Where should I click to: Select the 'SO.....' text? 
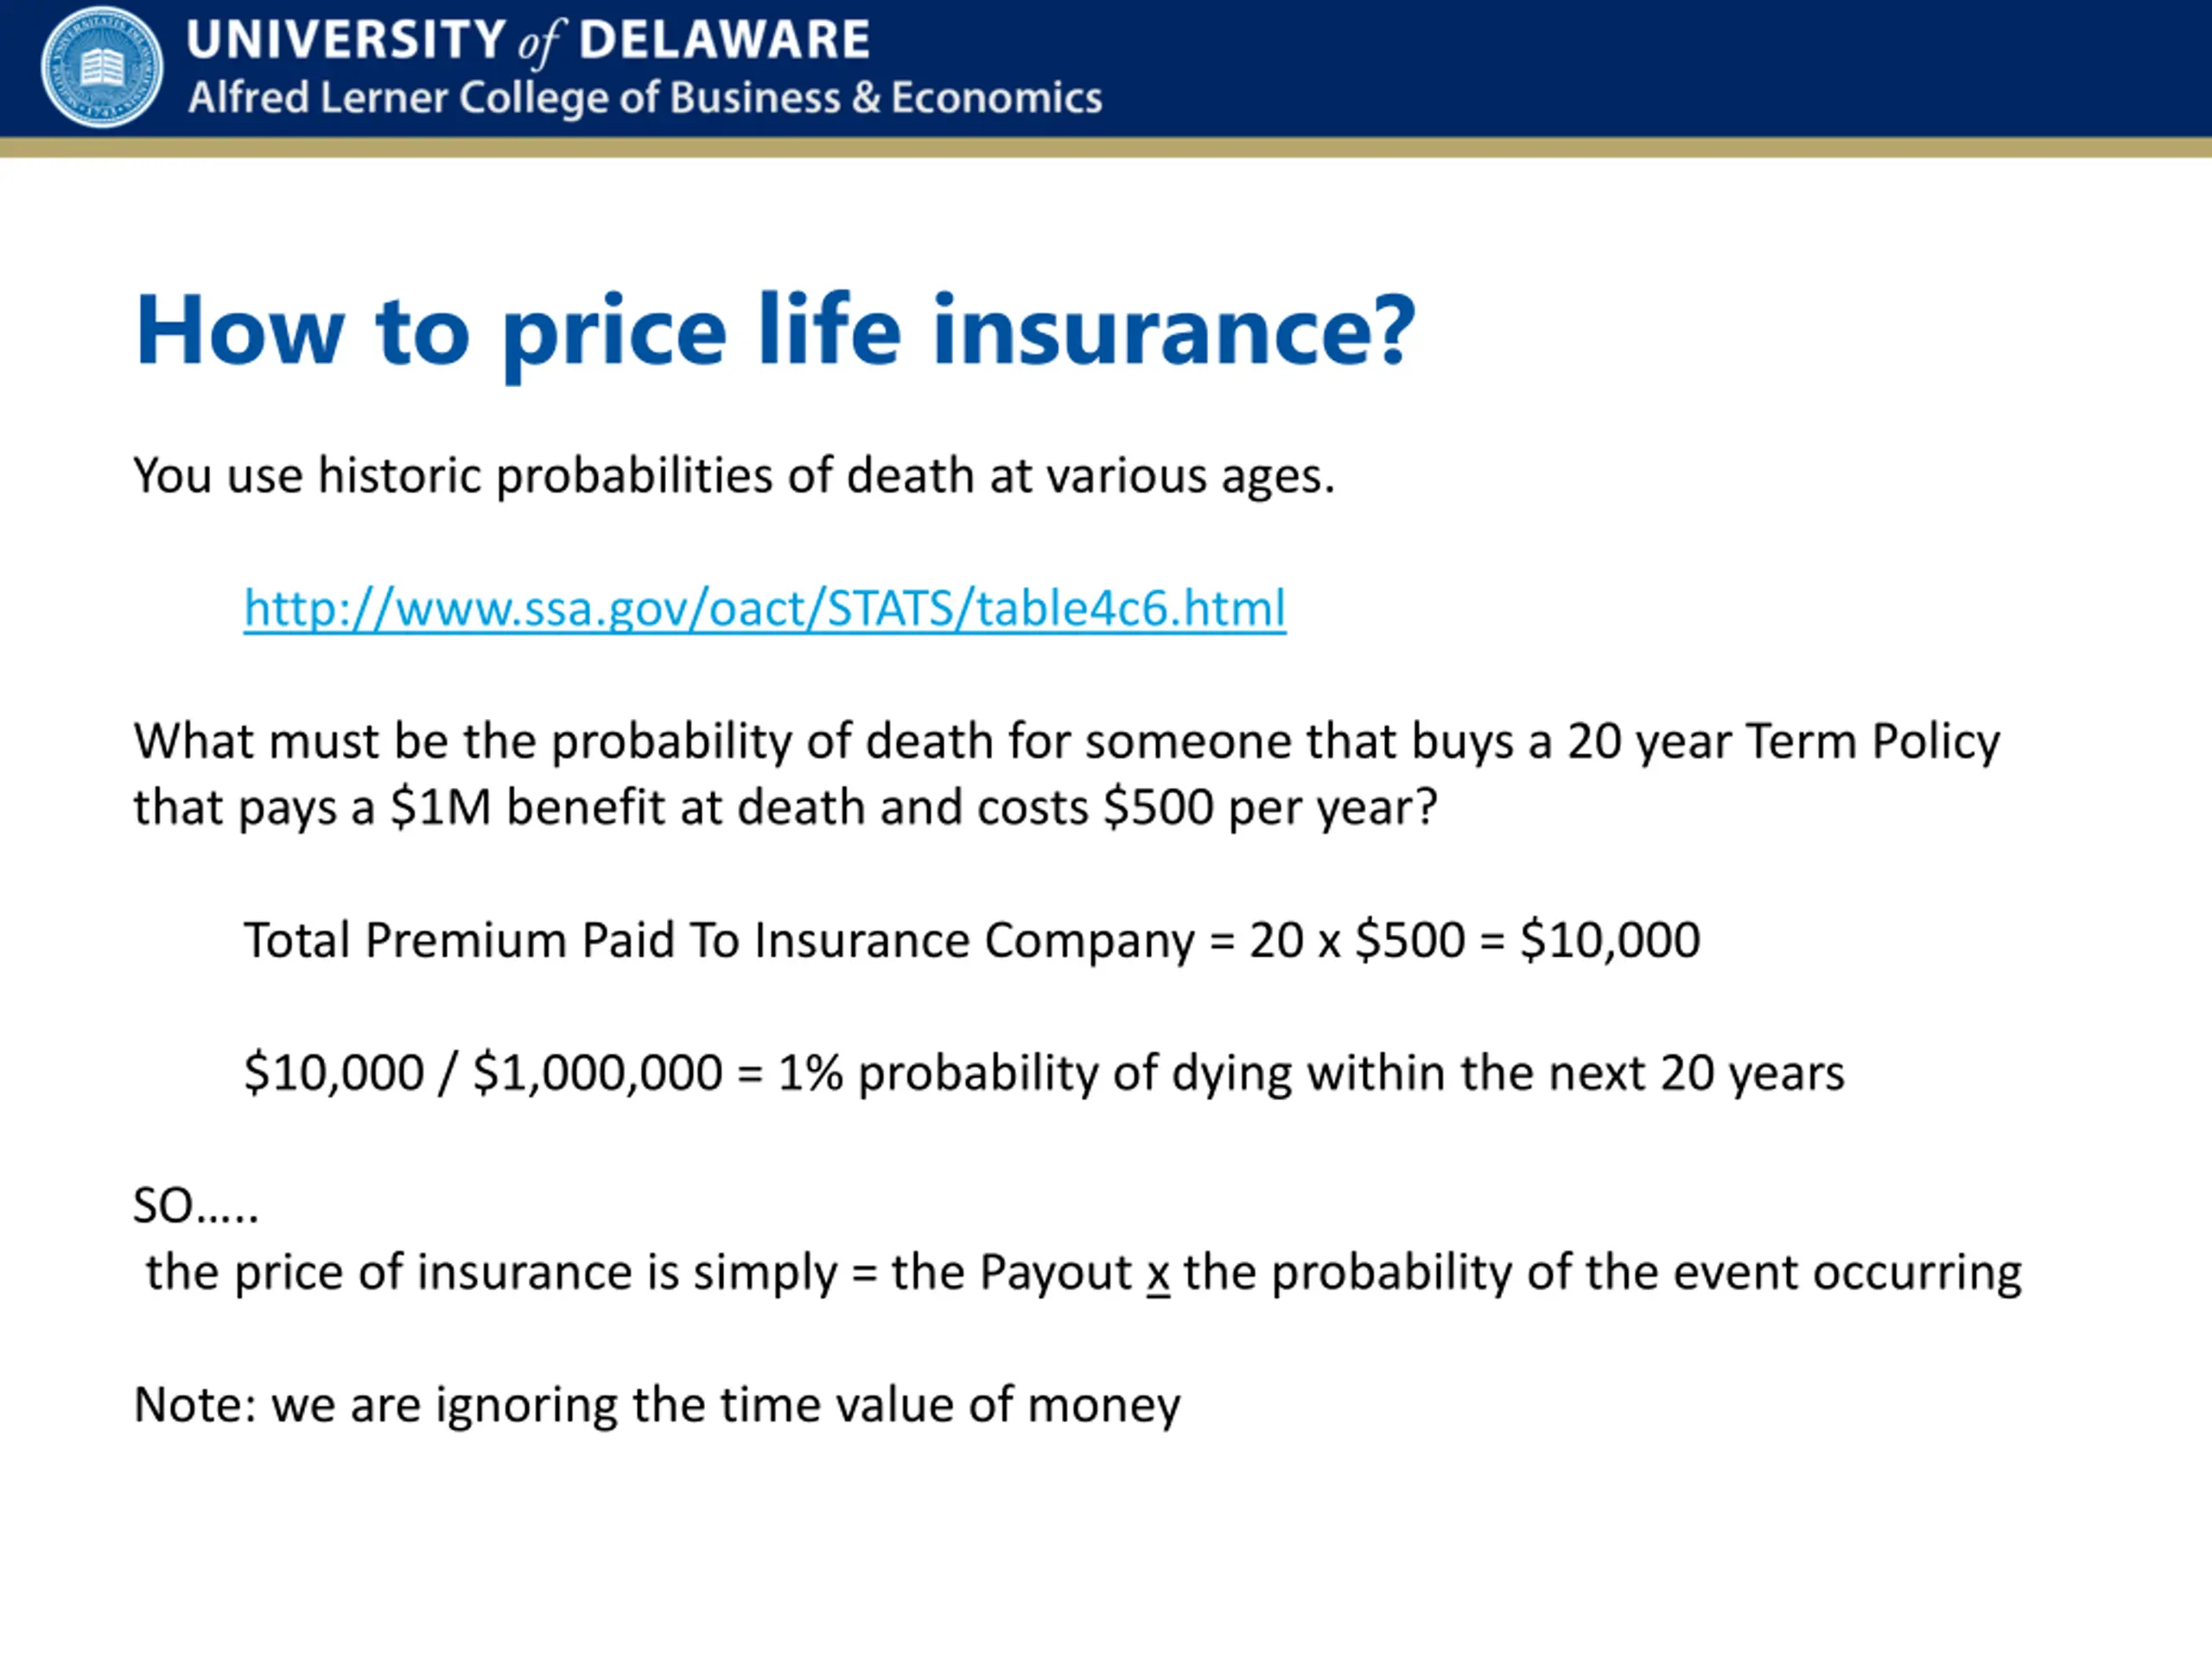tap(196, 1205)
